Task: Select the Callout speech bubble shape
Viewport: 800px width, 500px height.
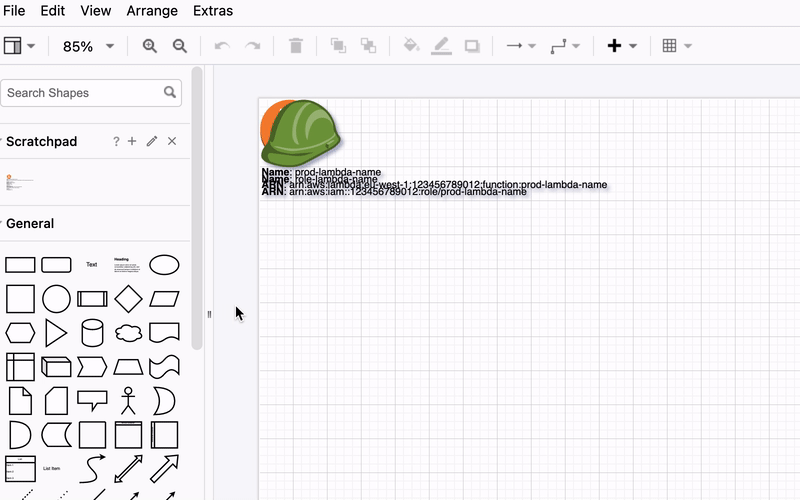Action: click(92, 401)
